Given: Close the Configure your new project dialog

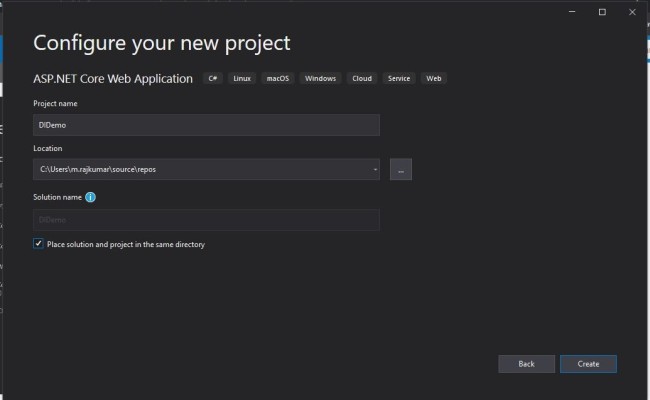Looking at the screenshot, I should pyautogui.click(x=631, y=12).
